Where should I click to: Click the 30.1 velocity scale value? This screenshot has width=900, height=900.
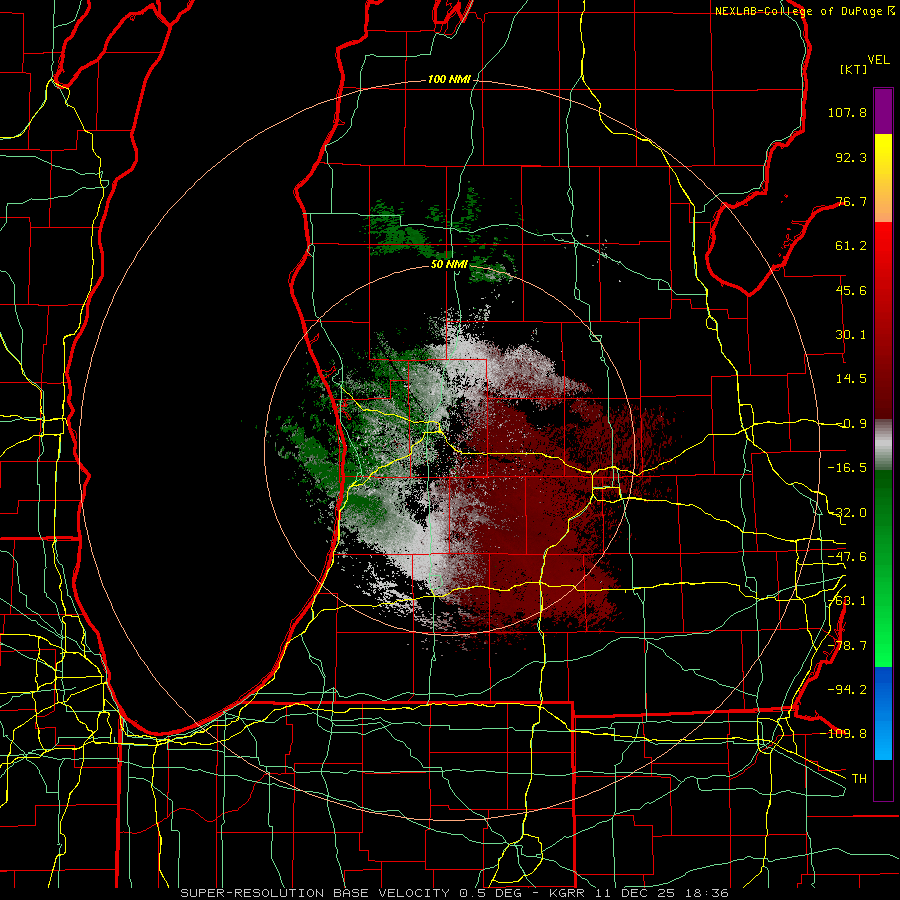[x=851, y=335]
